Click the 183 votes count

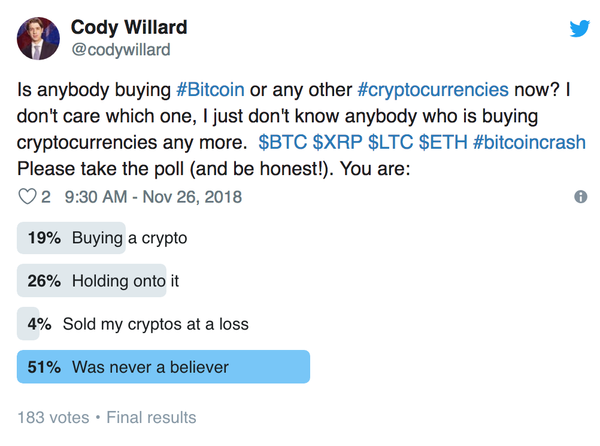53,417
